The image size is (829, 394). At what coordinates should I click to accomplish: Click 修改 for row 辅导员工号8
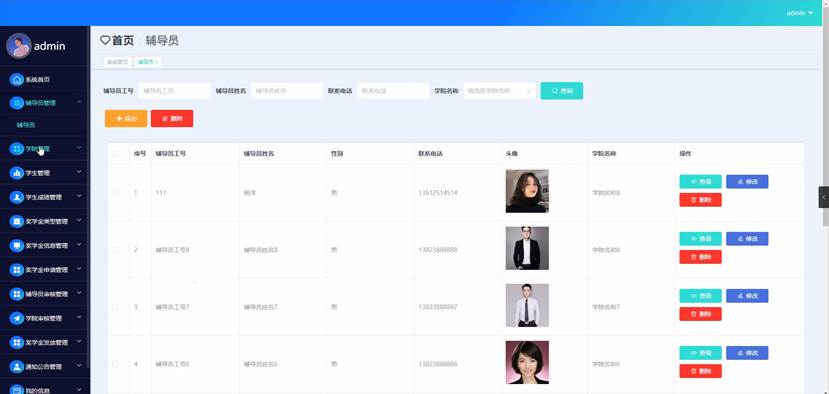coord(747,239)
